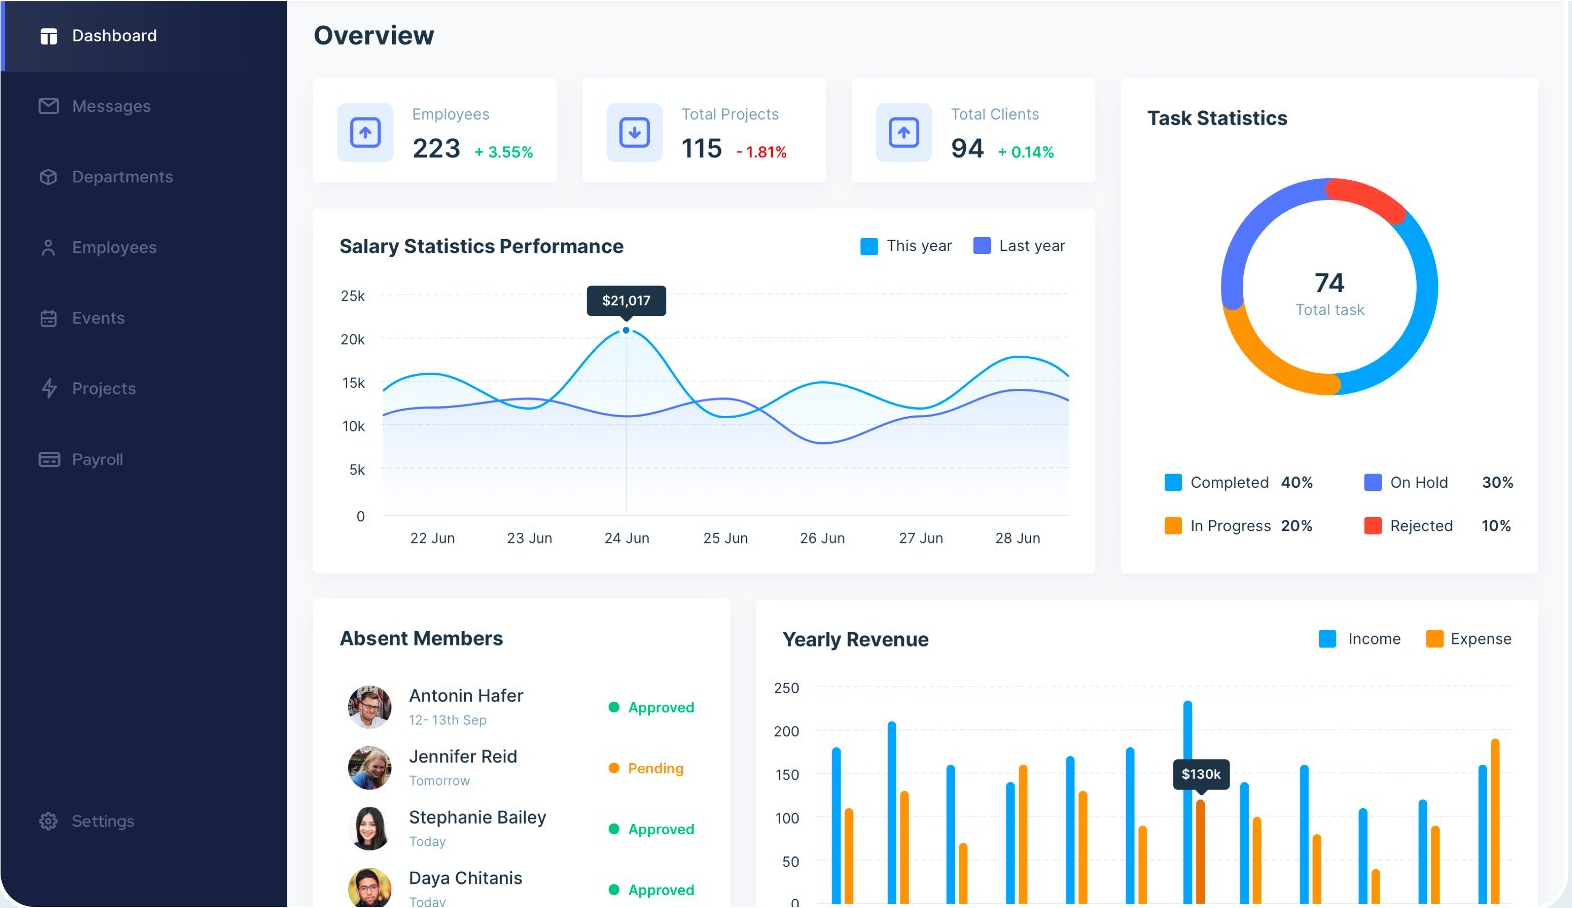
Task: Click the 24 Jun data point on salary chart
Action: (x=626, y=330)
